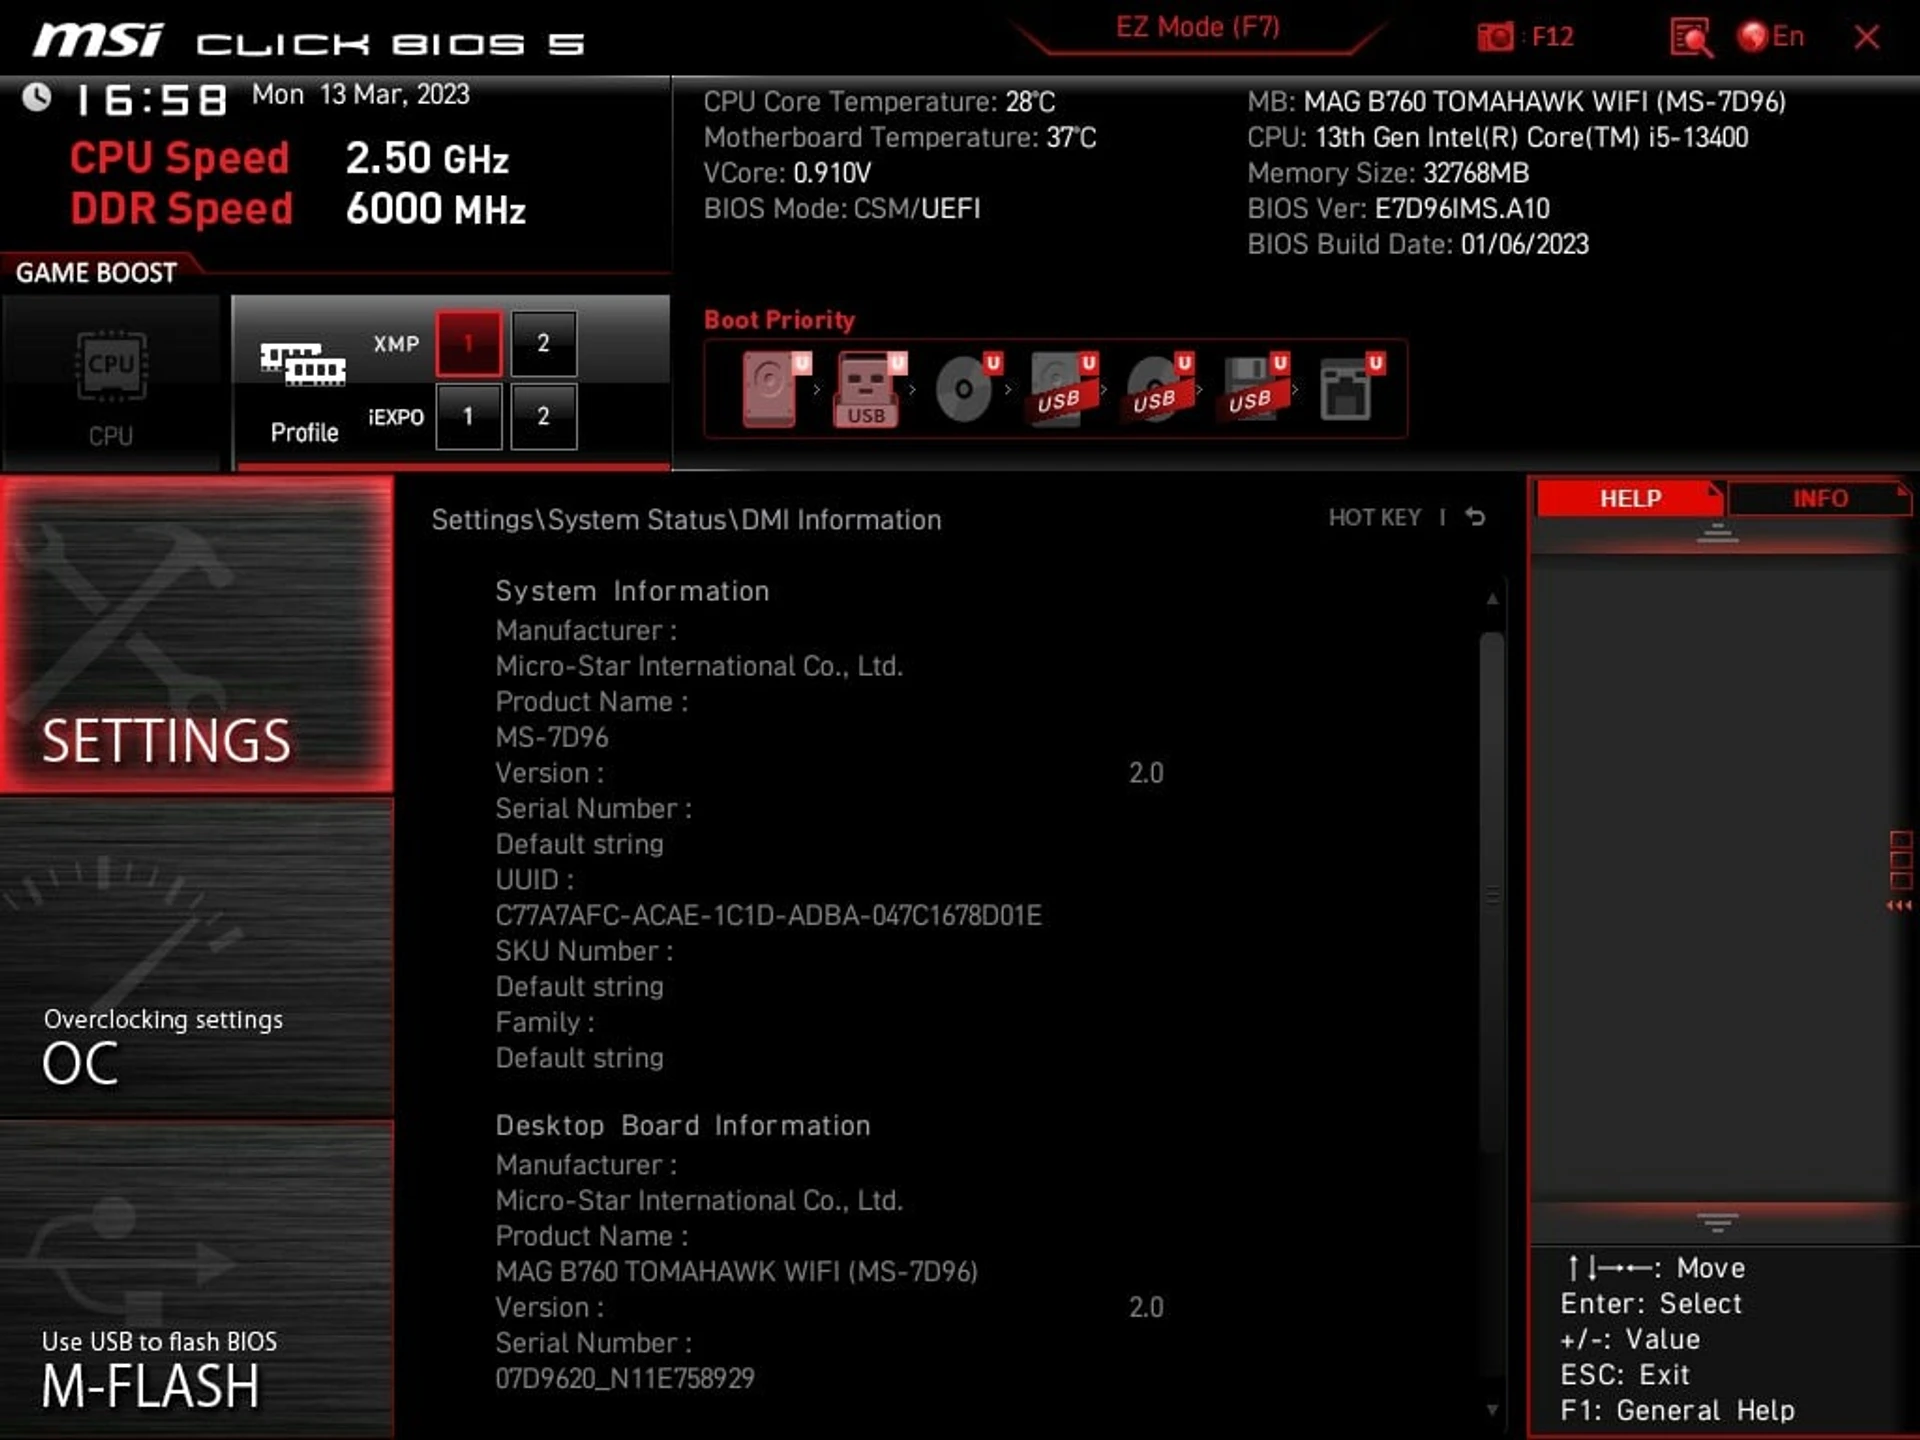Select the hard disk boot device icon
Viewport: 1920px width, 1440px height.
(x=775, y=389)
